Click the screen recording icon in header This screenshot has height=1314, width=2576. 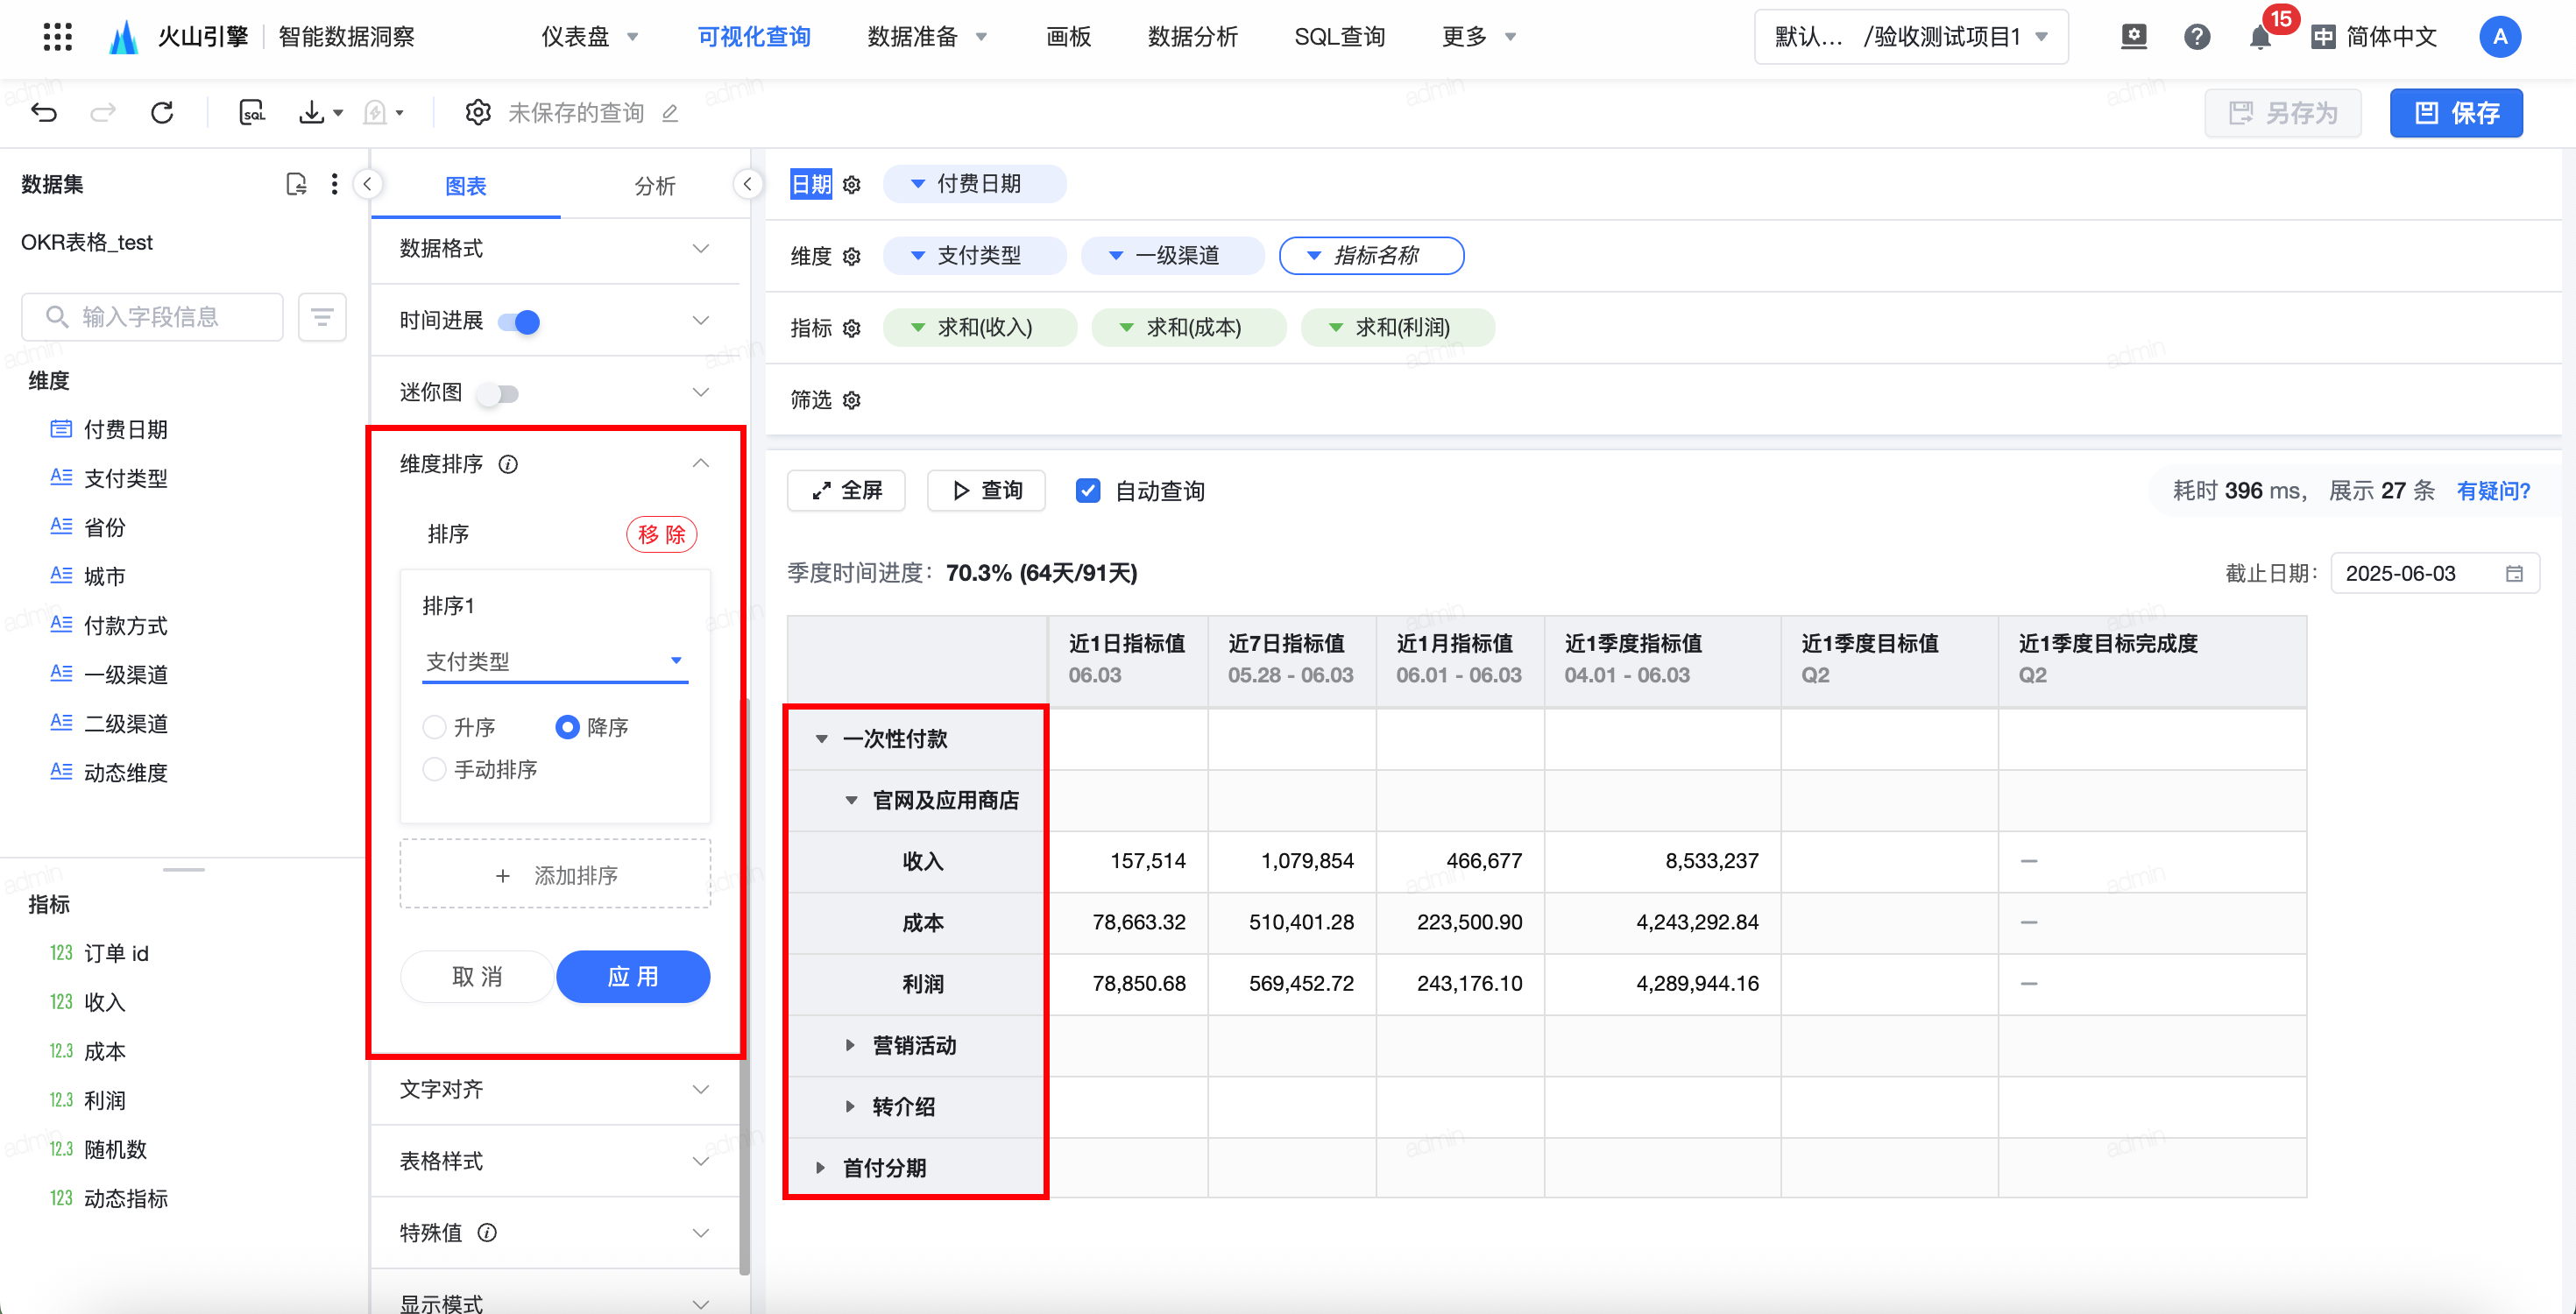point(2134,37)
